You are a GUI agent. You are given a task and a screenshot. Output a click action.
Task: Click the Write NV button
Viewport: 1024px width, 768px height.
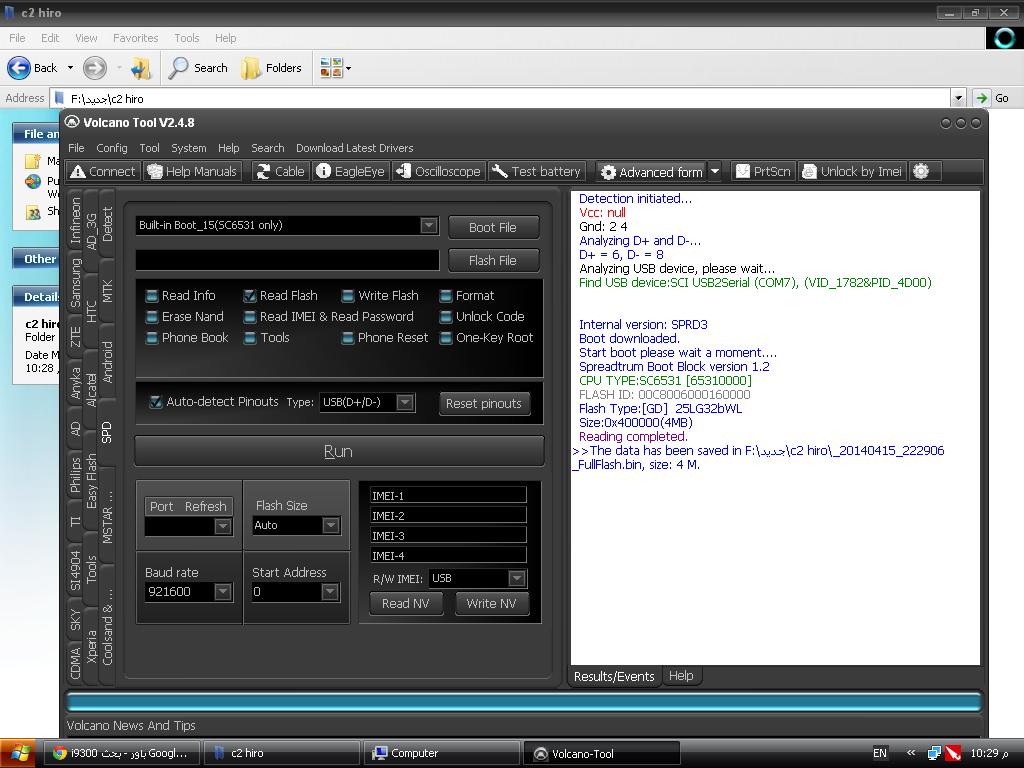click(x=491, y=603)
